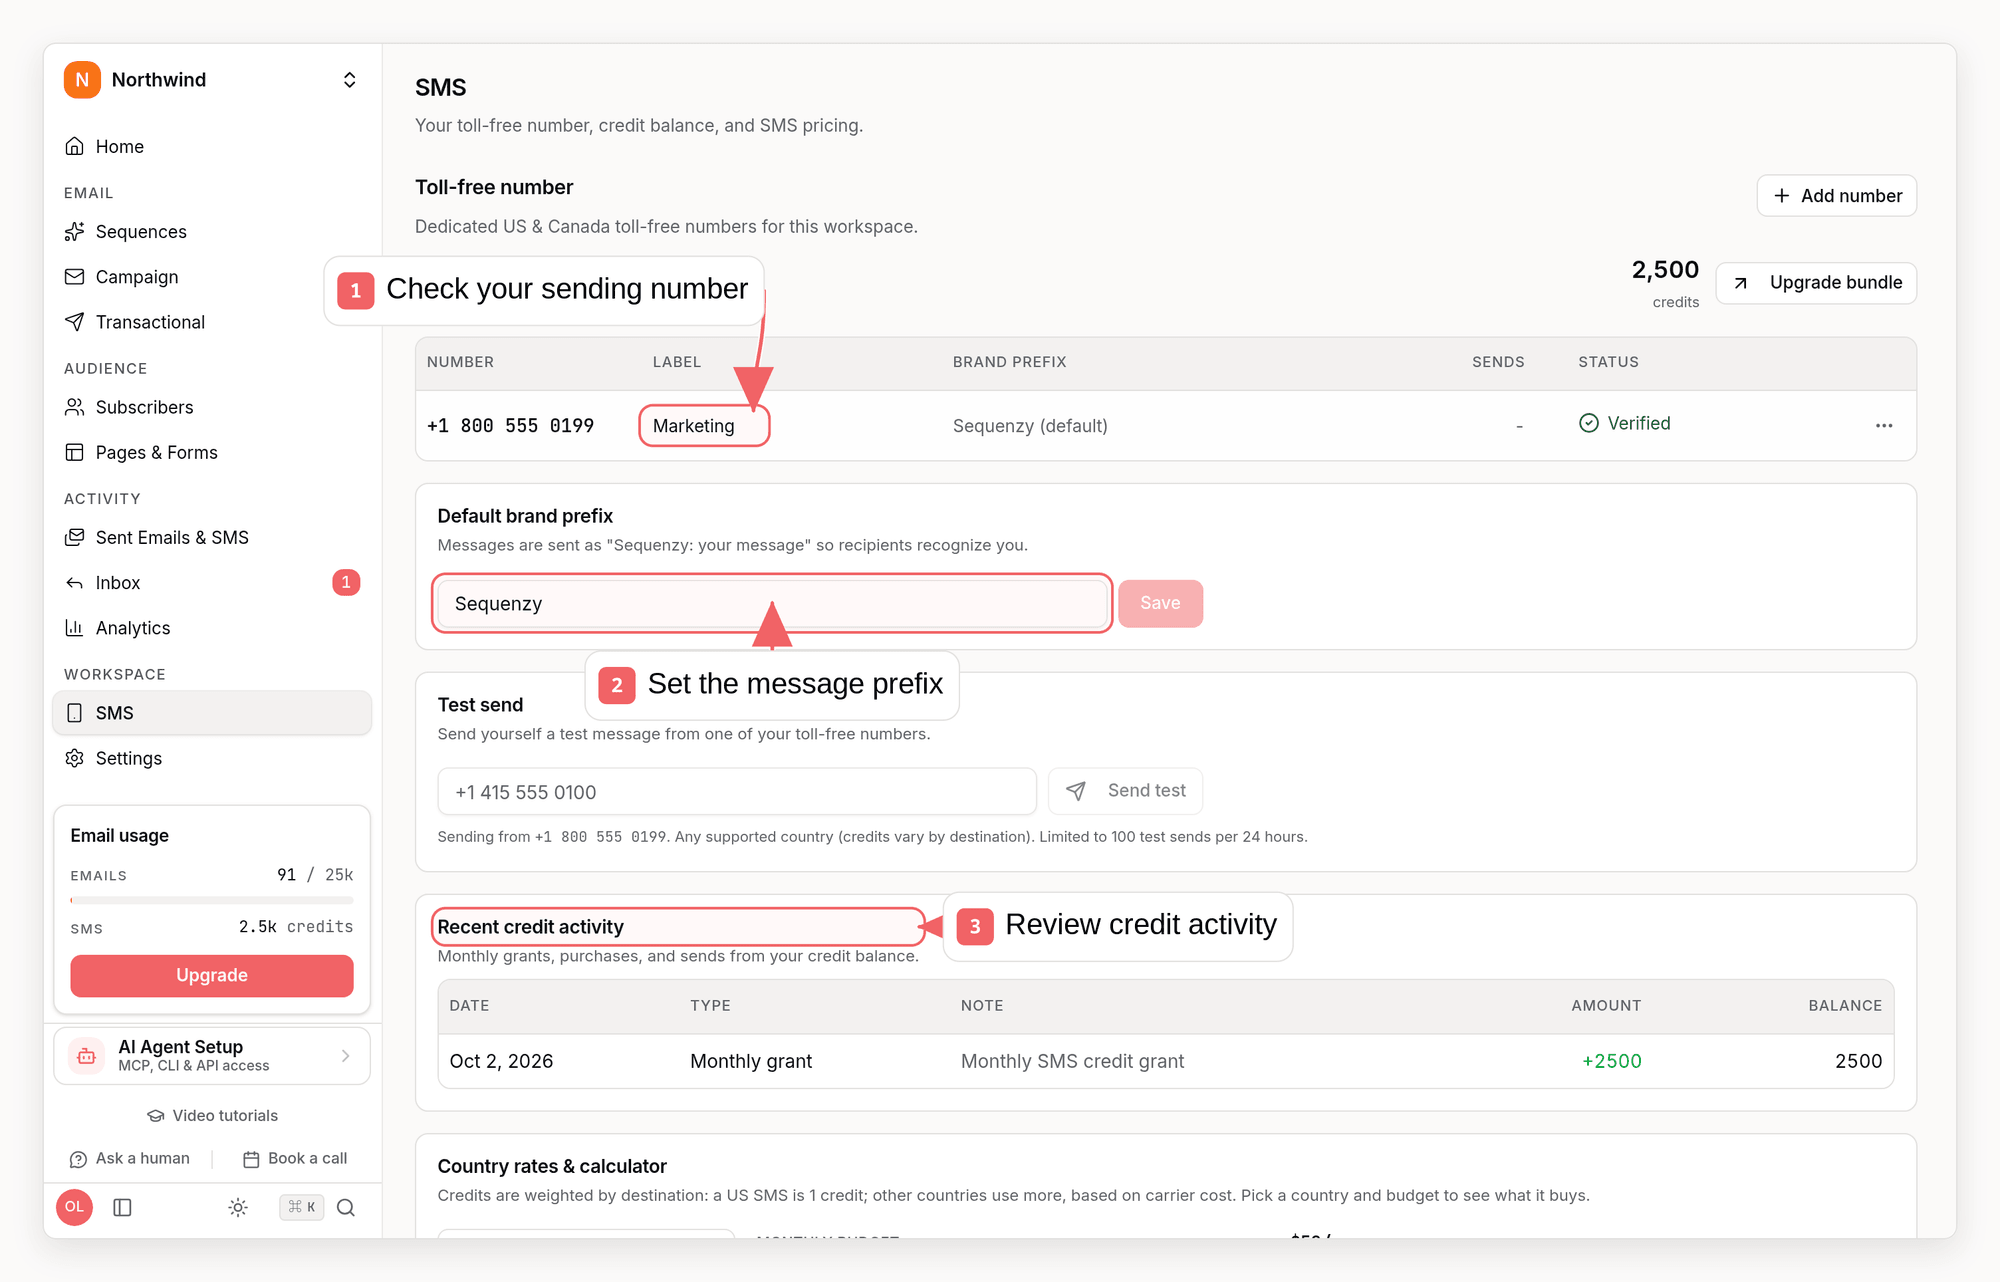The height and width of the screenshot is (1282, 2000).
Task: Click the Home house icon
Action: tap(74, 146)
